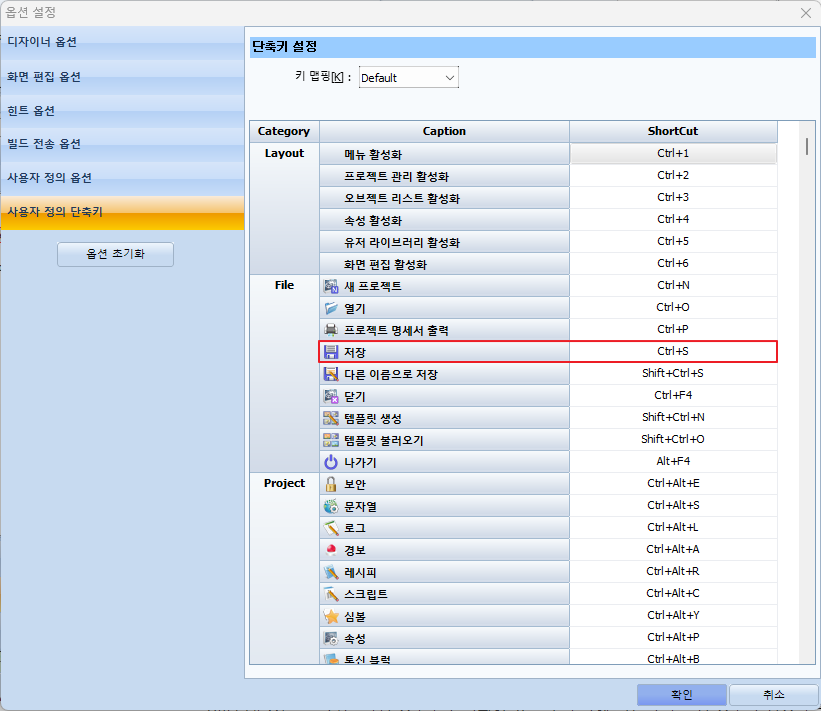Switch to 화면 편집 옵션 section
821x711 pixels.
tap(121, 77)
